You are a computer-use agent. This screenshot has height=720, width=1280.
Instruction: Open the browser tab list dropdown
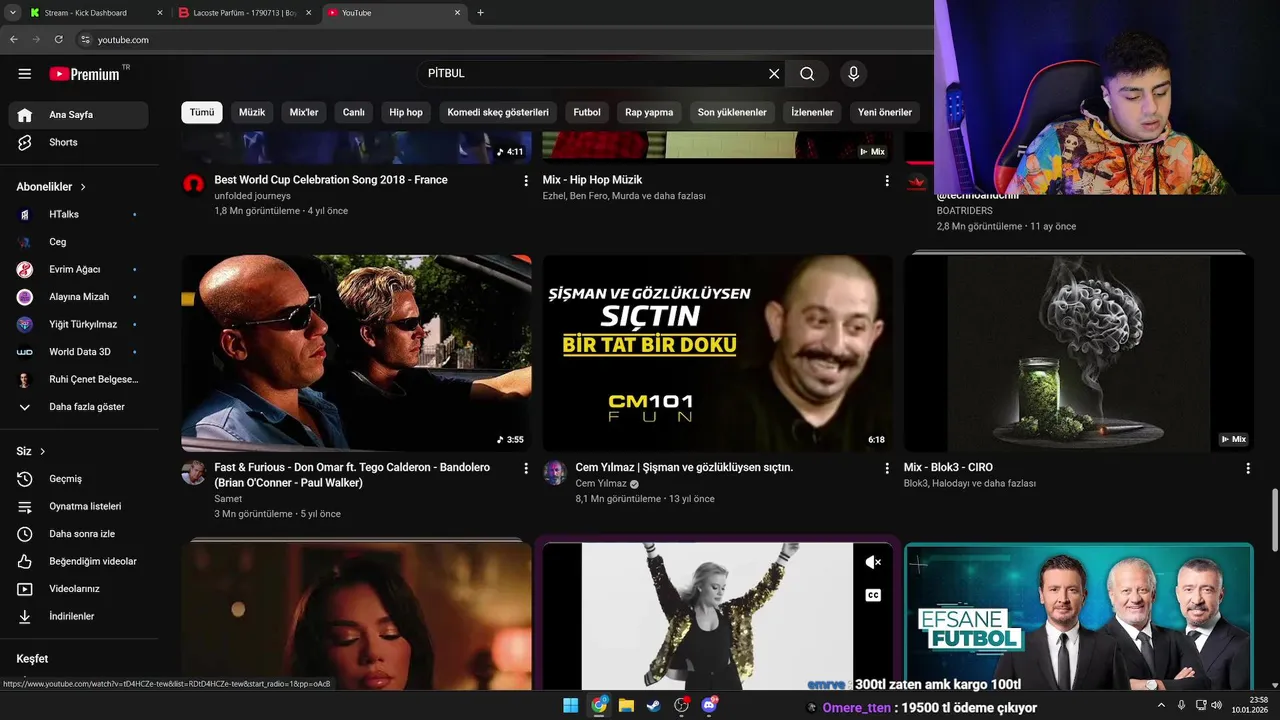(13, 13)
